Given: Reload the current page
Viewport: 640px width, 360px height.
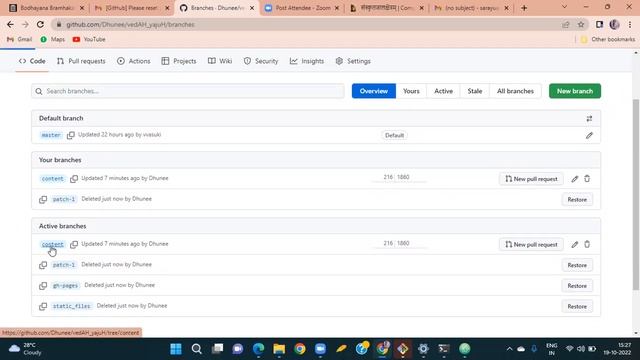Looking at the screenshot, I should tap(40, 24).
